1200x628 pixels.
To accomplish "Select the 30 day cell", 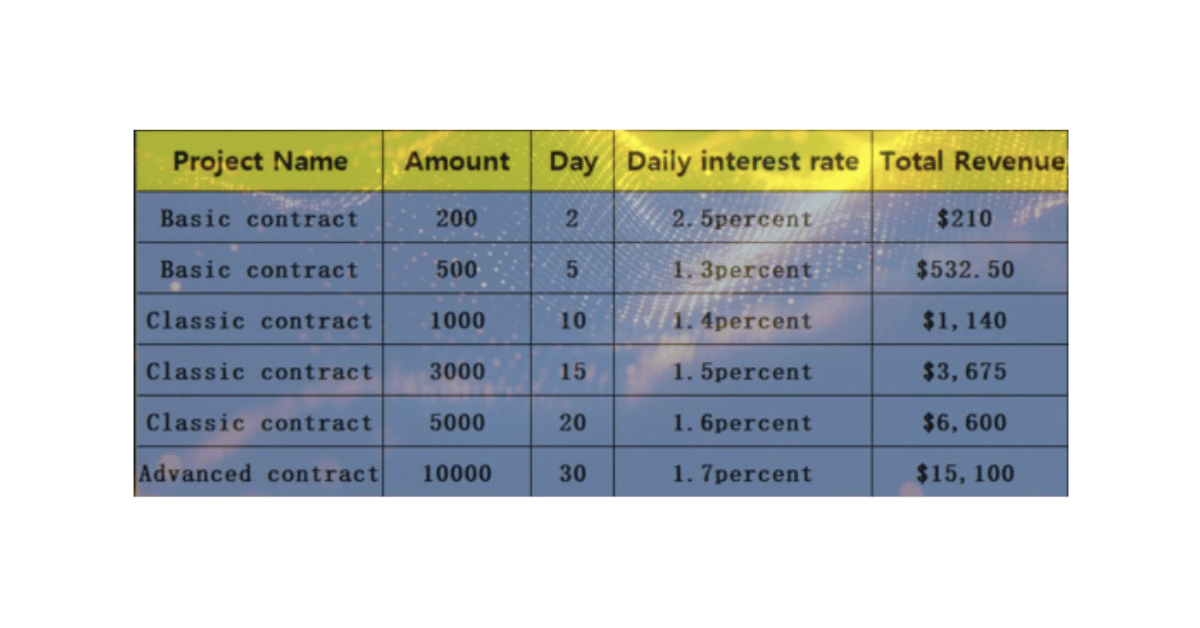I will tap(573, 472).
